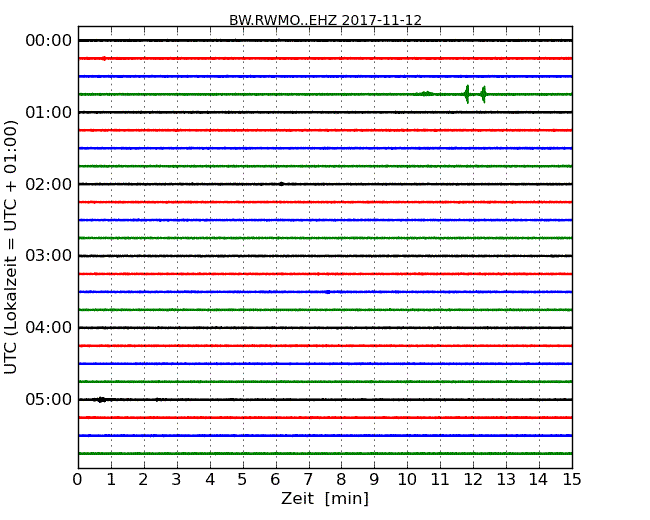Click x-axis tick label 15
Screen dimensions: 650x520
click(572, 480)
